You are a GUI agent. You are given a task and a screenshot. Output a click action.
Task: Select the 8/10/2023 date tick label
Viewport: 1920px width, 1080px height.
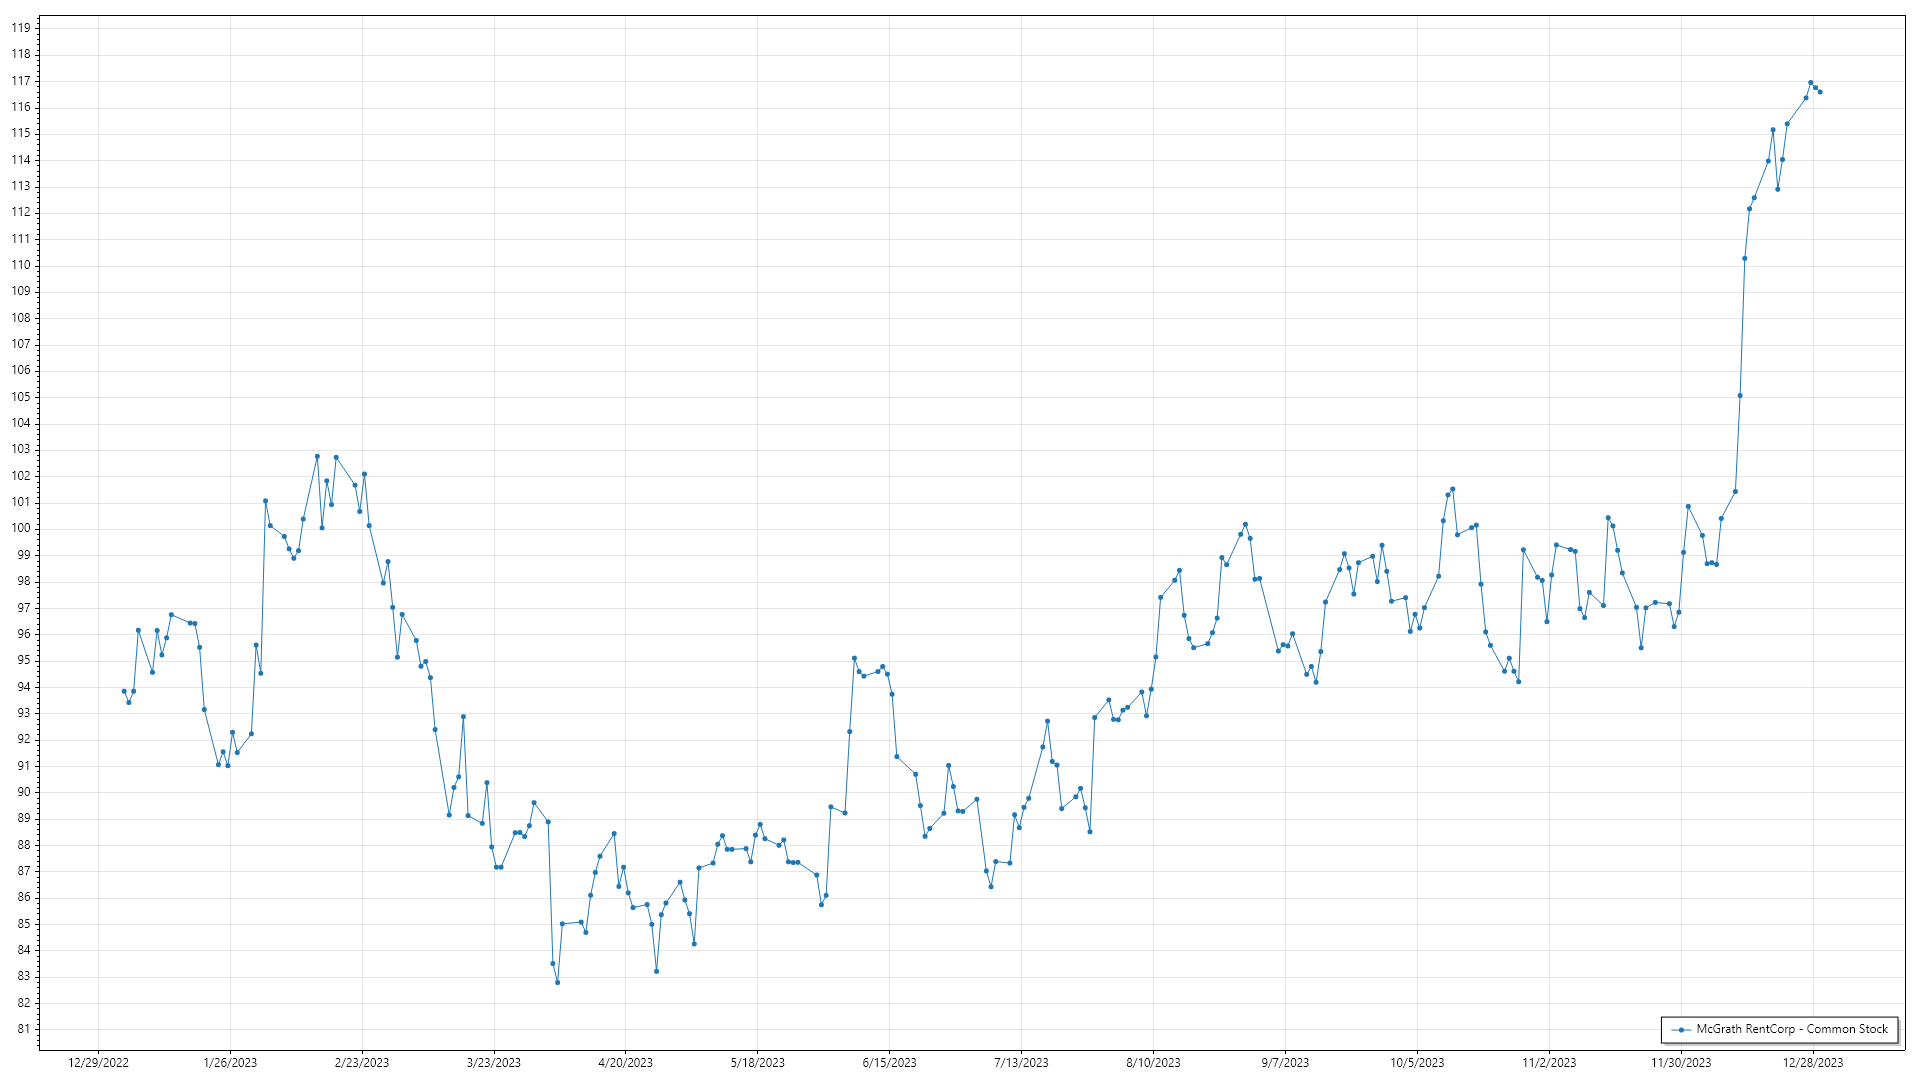click(x=1153, y=1063)
